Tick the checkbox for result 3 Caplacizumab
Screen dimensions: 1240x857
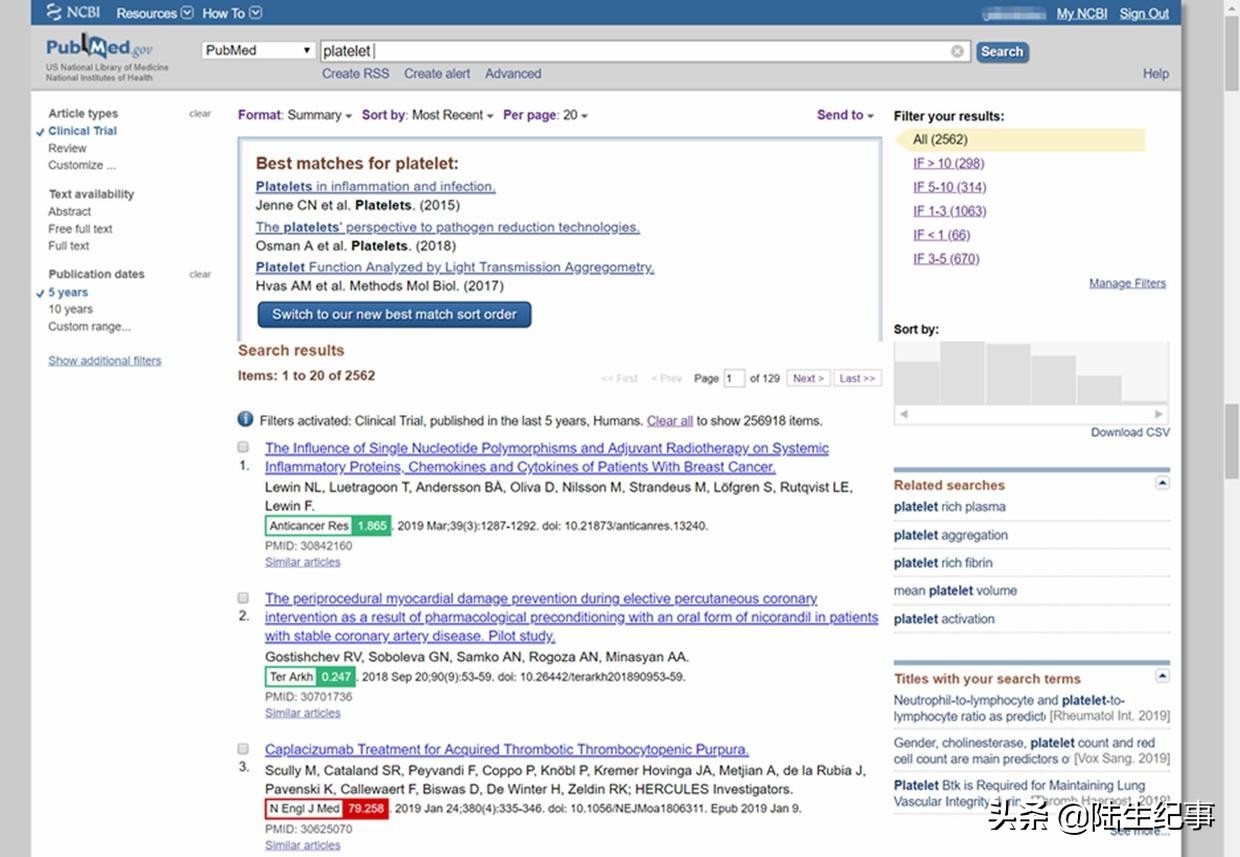[243, 748]
